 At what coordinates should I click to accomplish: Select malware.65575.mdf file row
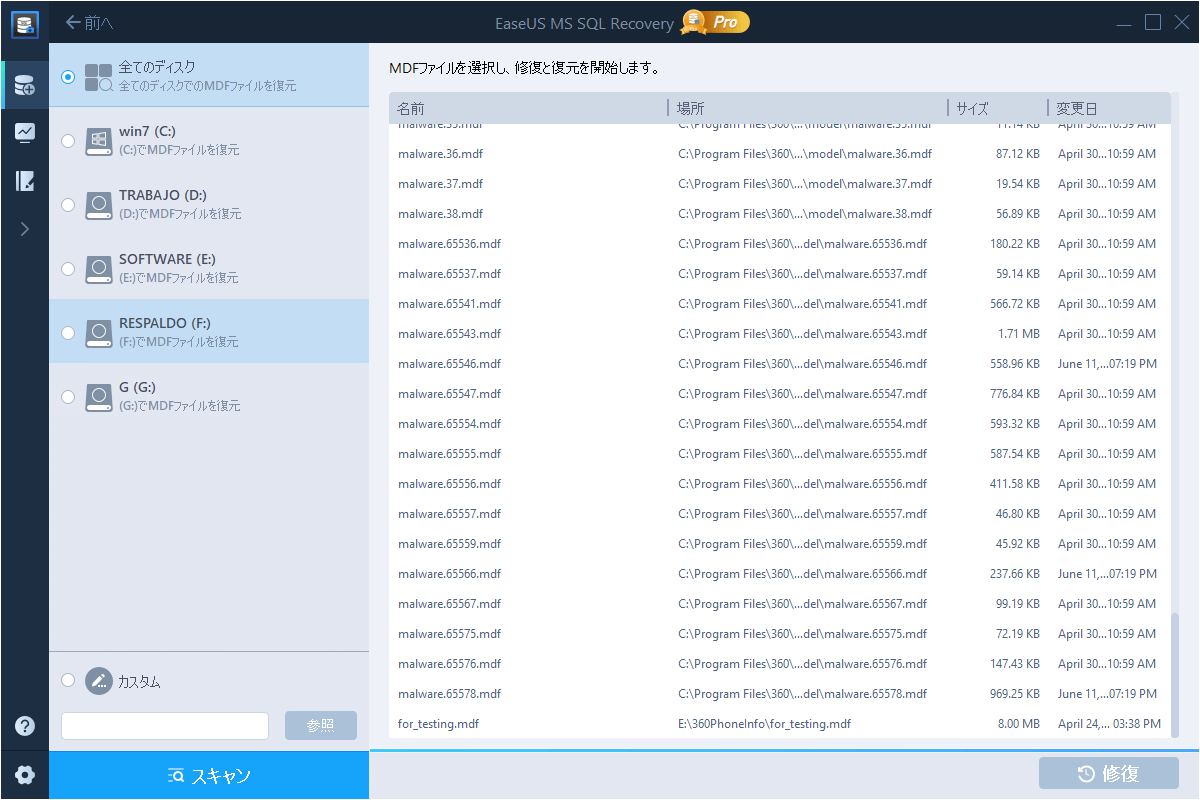click(779, 634)
